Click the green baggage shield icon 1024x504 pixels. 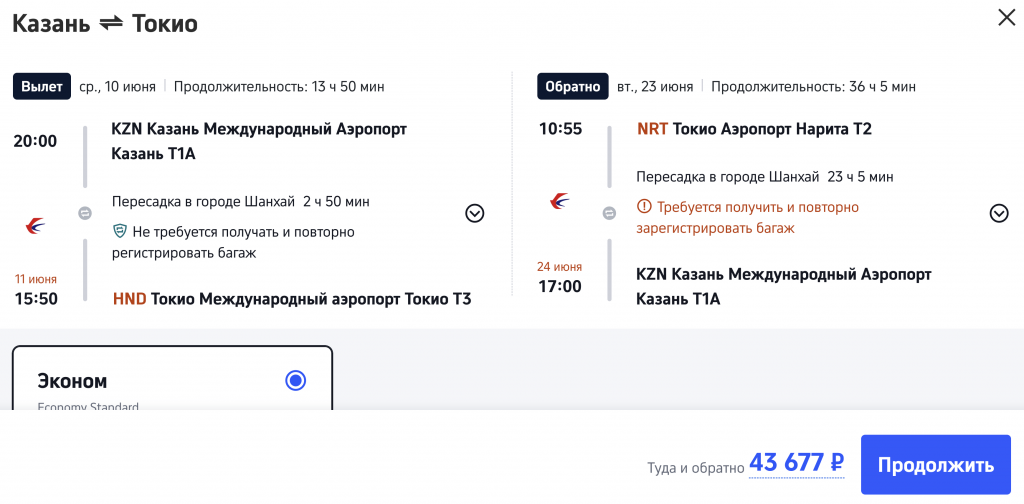pyautogui.click(x=119, y=232)
